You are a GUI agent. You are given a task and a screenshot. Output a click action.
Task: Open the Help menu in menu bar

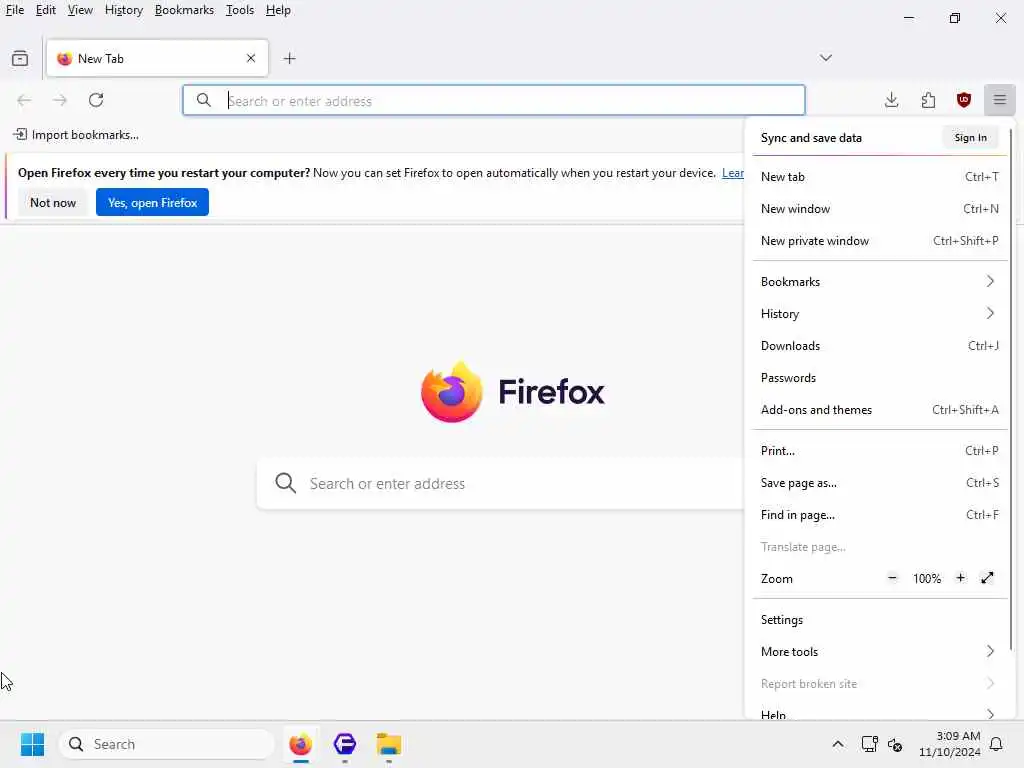pyautogui.click(x=278, y=10)
